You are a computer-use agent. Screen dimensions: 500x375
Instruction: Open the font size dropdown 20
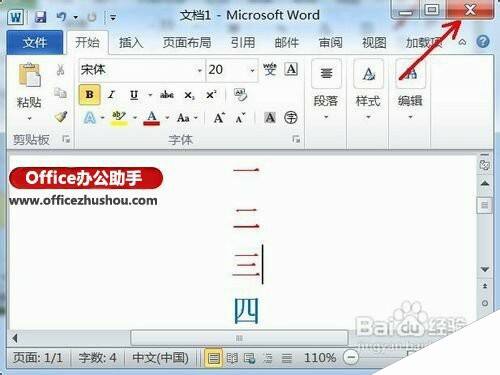pyautogui.click(x=252, y=70)
